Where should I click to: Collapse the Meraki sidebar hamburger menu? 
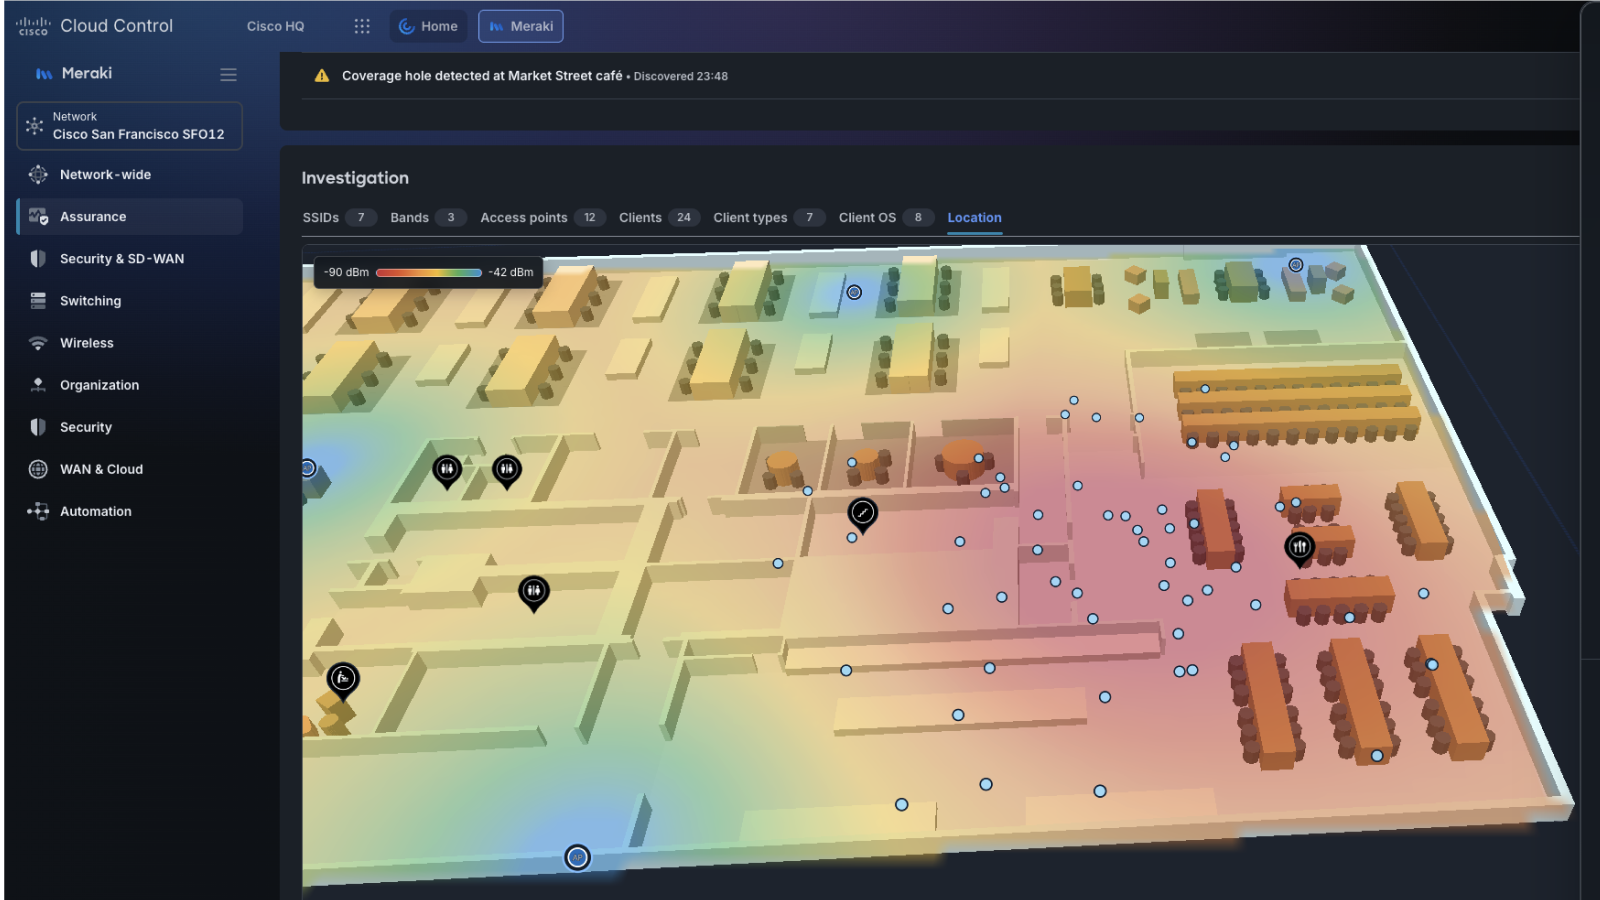pos(228,74)
